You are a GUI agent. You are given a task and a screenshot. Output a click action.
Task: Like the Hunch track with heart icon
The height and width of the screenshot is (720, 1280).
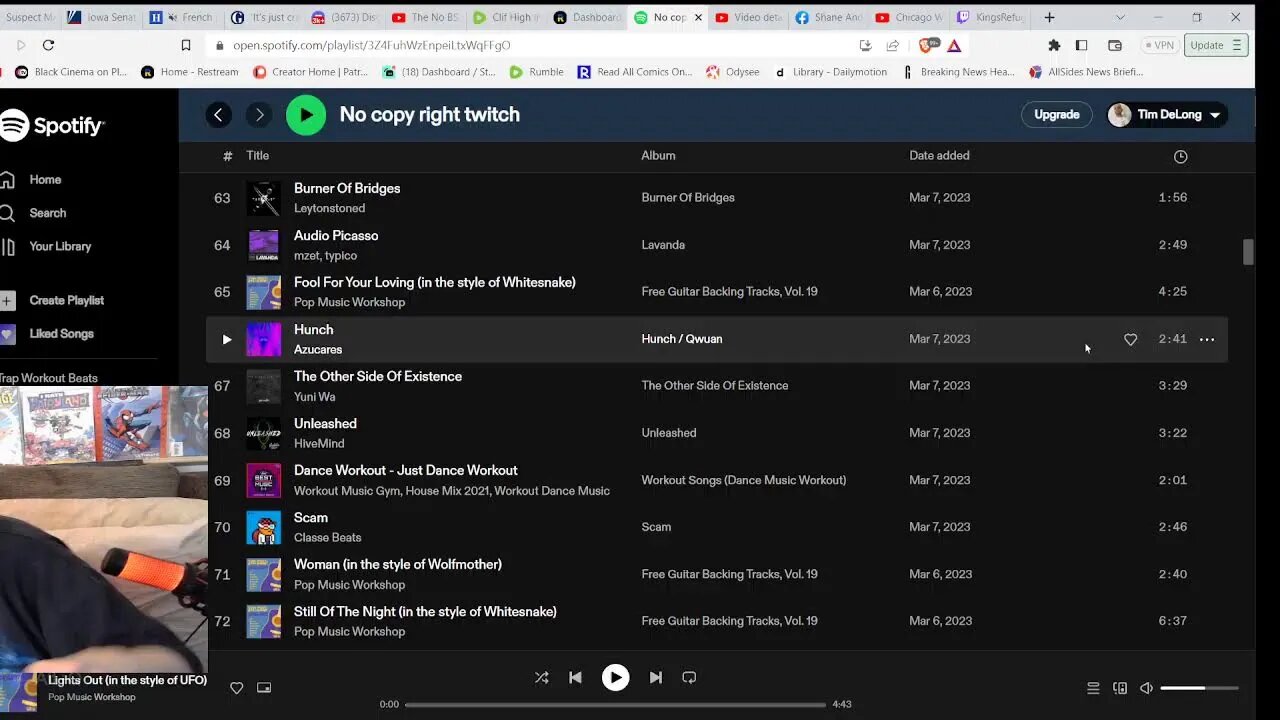click(1130, 340)
